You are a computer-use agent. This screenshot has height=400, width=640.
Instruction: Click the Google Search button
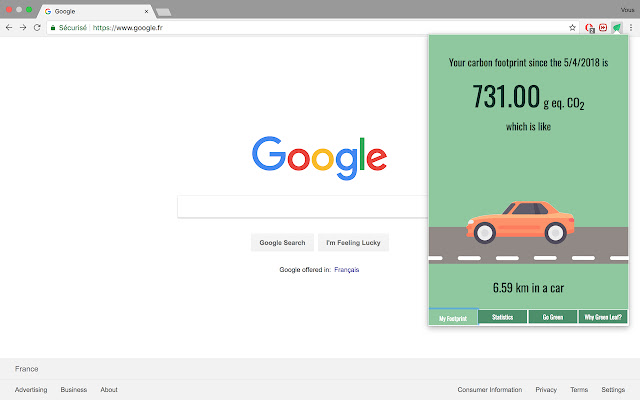point(282,242)
